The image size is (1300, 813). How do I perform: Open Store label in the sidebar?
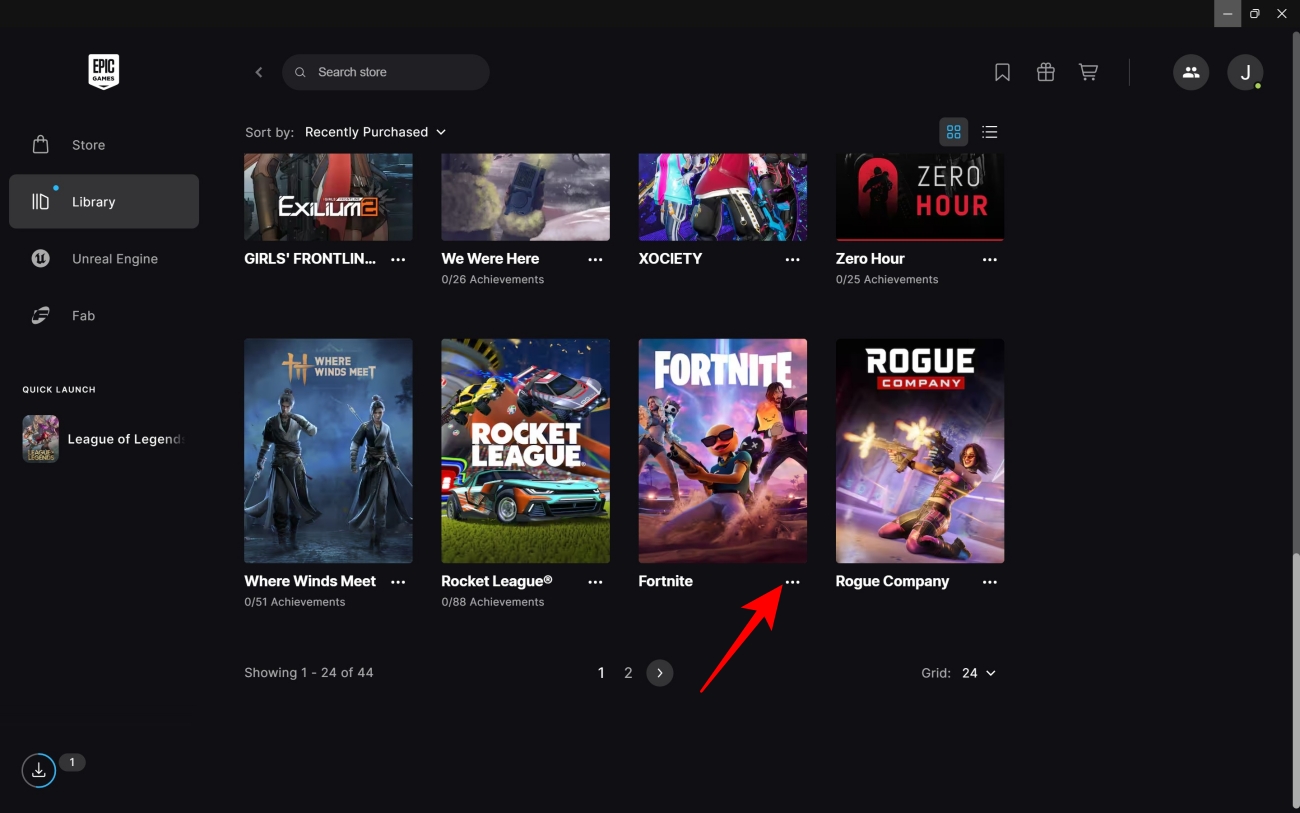[89, 145]
